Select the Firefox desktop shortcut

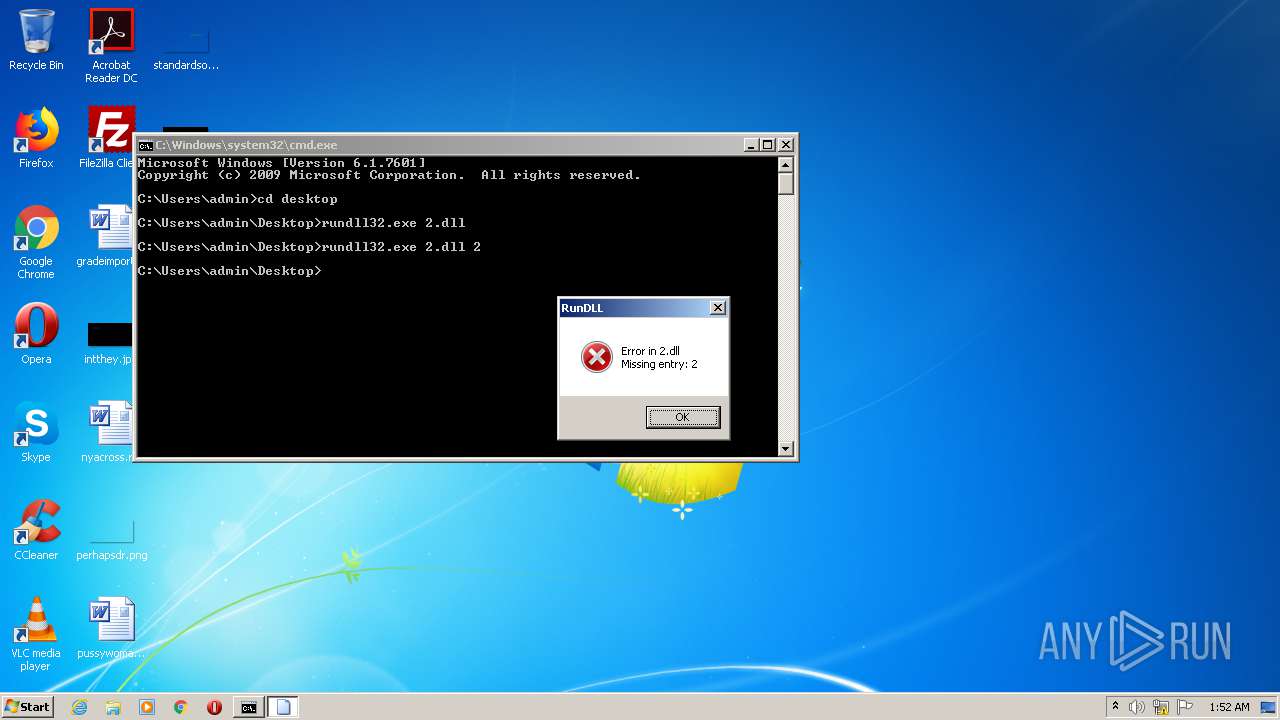tap(36, 138)
